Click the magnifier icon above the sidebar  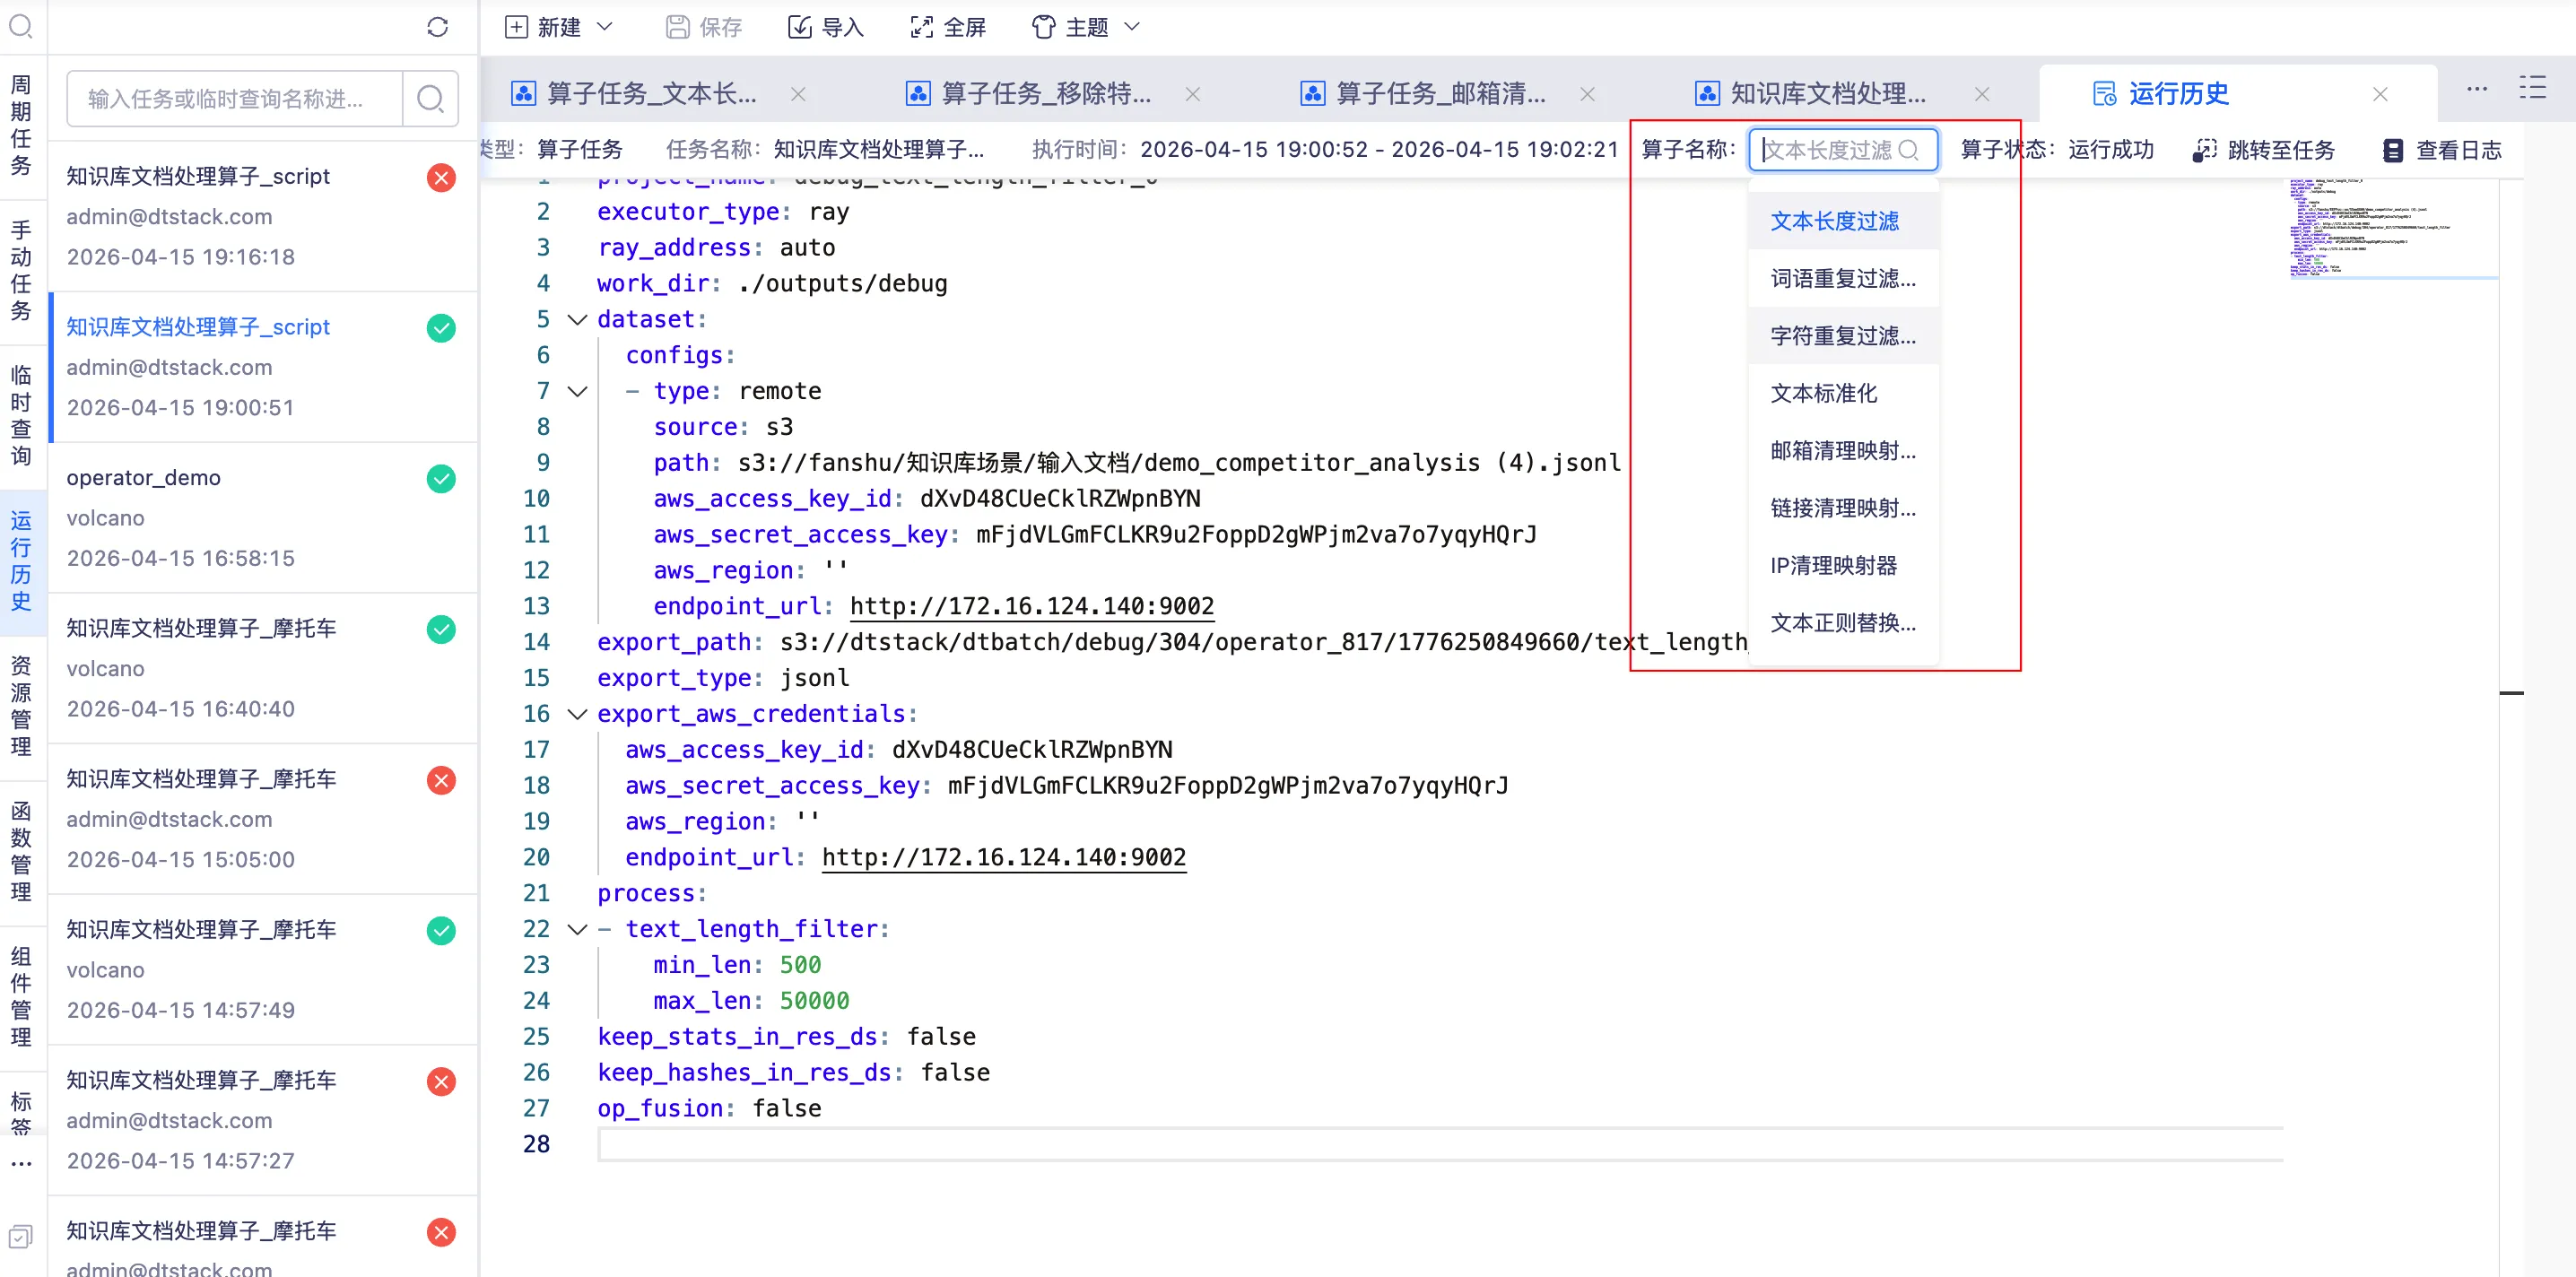pyautogui.click(x=21, y=26)
